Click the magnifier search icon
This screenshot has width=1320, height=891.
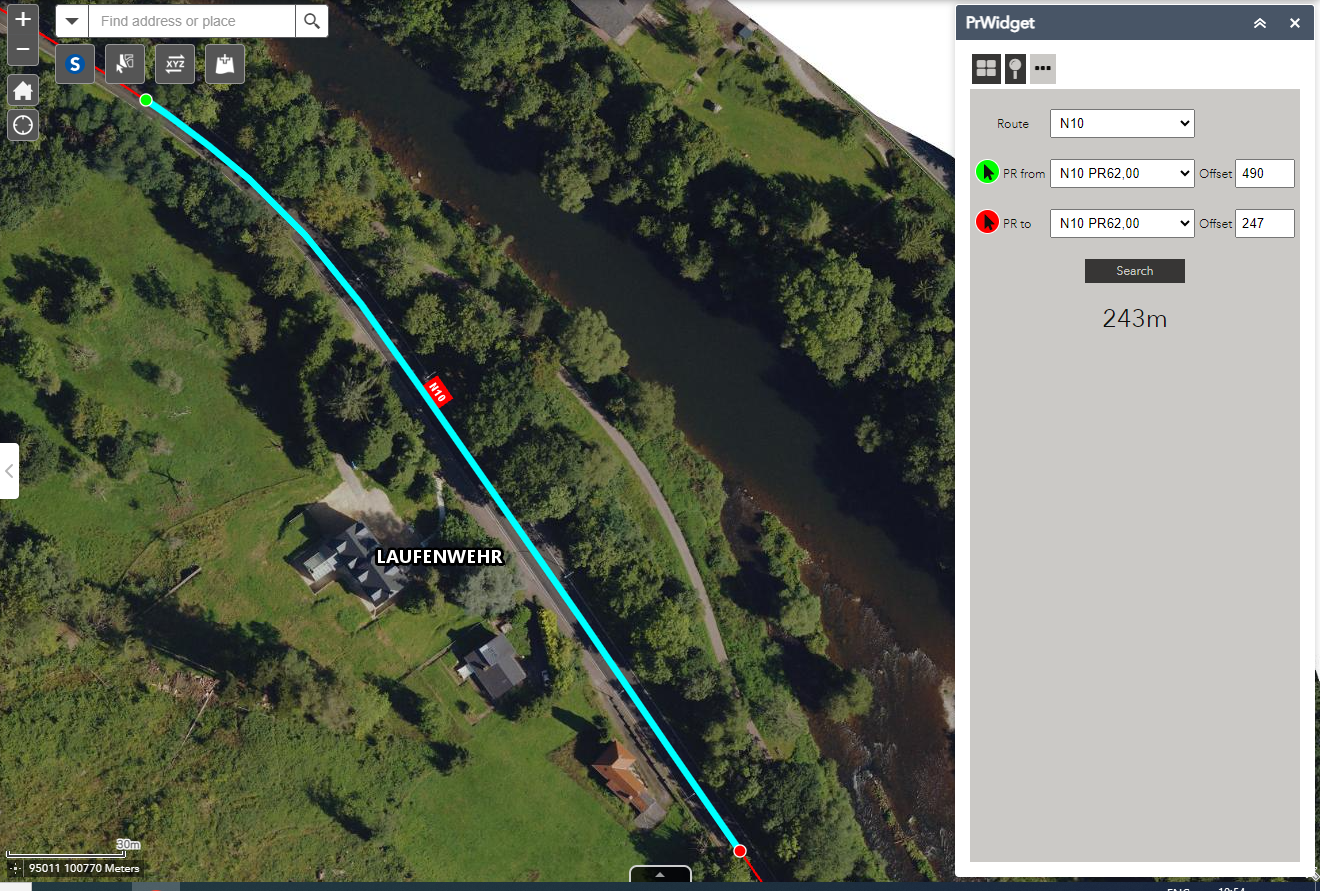(312, 21)
